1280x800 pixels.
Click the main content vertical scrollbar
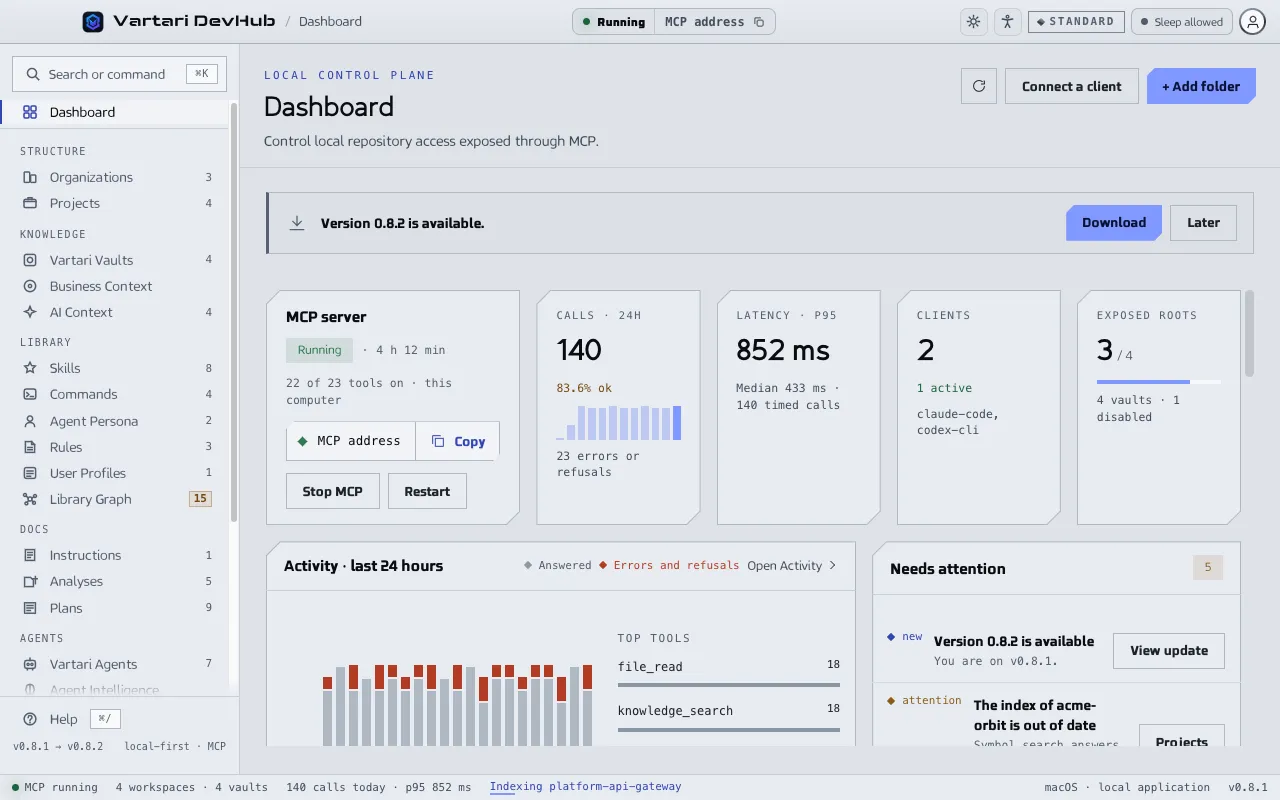(1249, 334)
